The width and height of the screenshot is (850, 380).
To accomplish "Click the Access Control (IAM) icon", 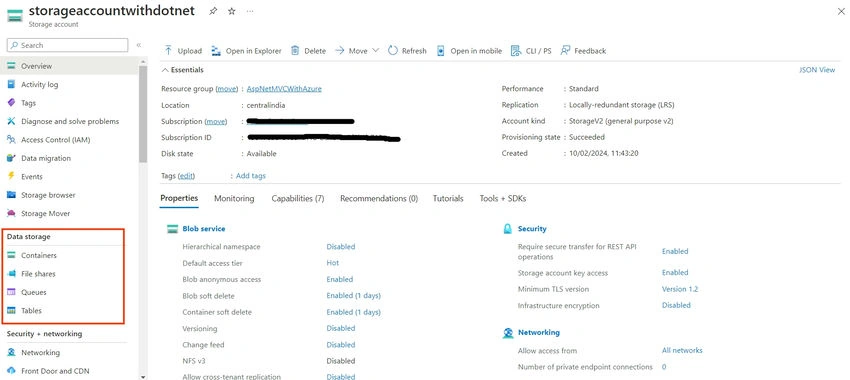I will click(11, 140).
